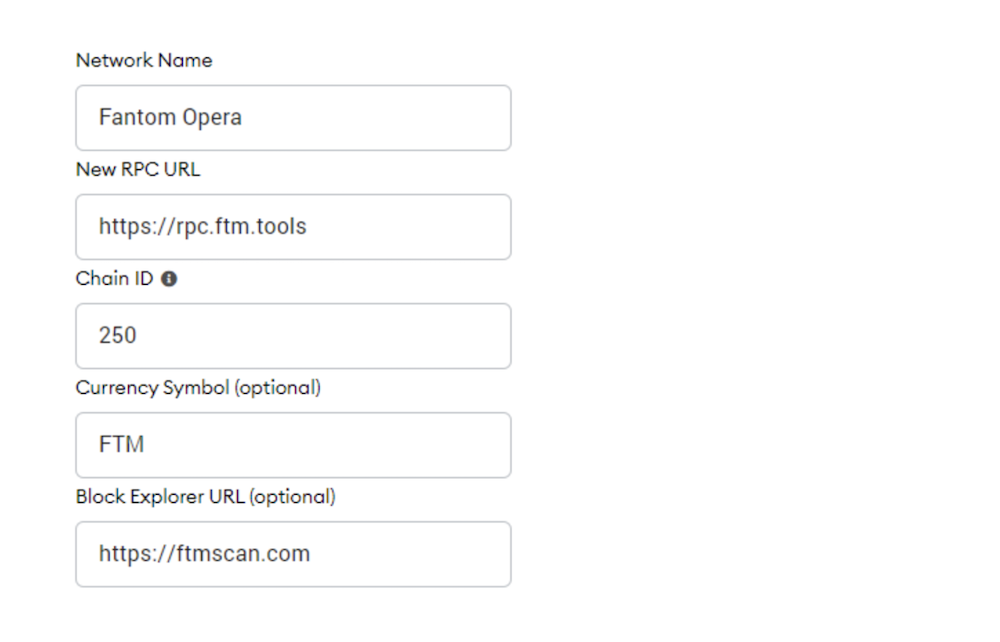1000x642 pixels.
Task: Place cursor on the Fantom Opera text
Action: 170,118
